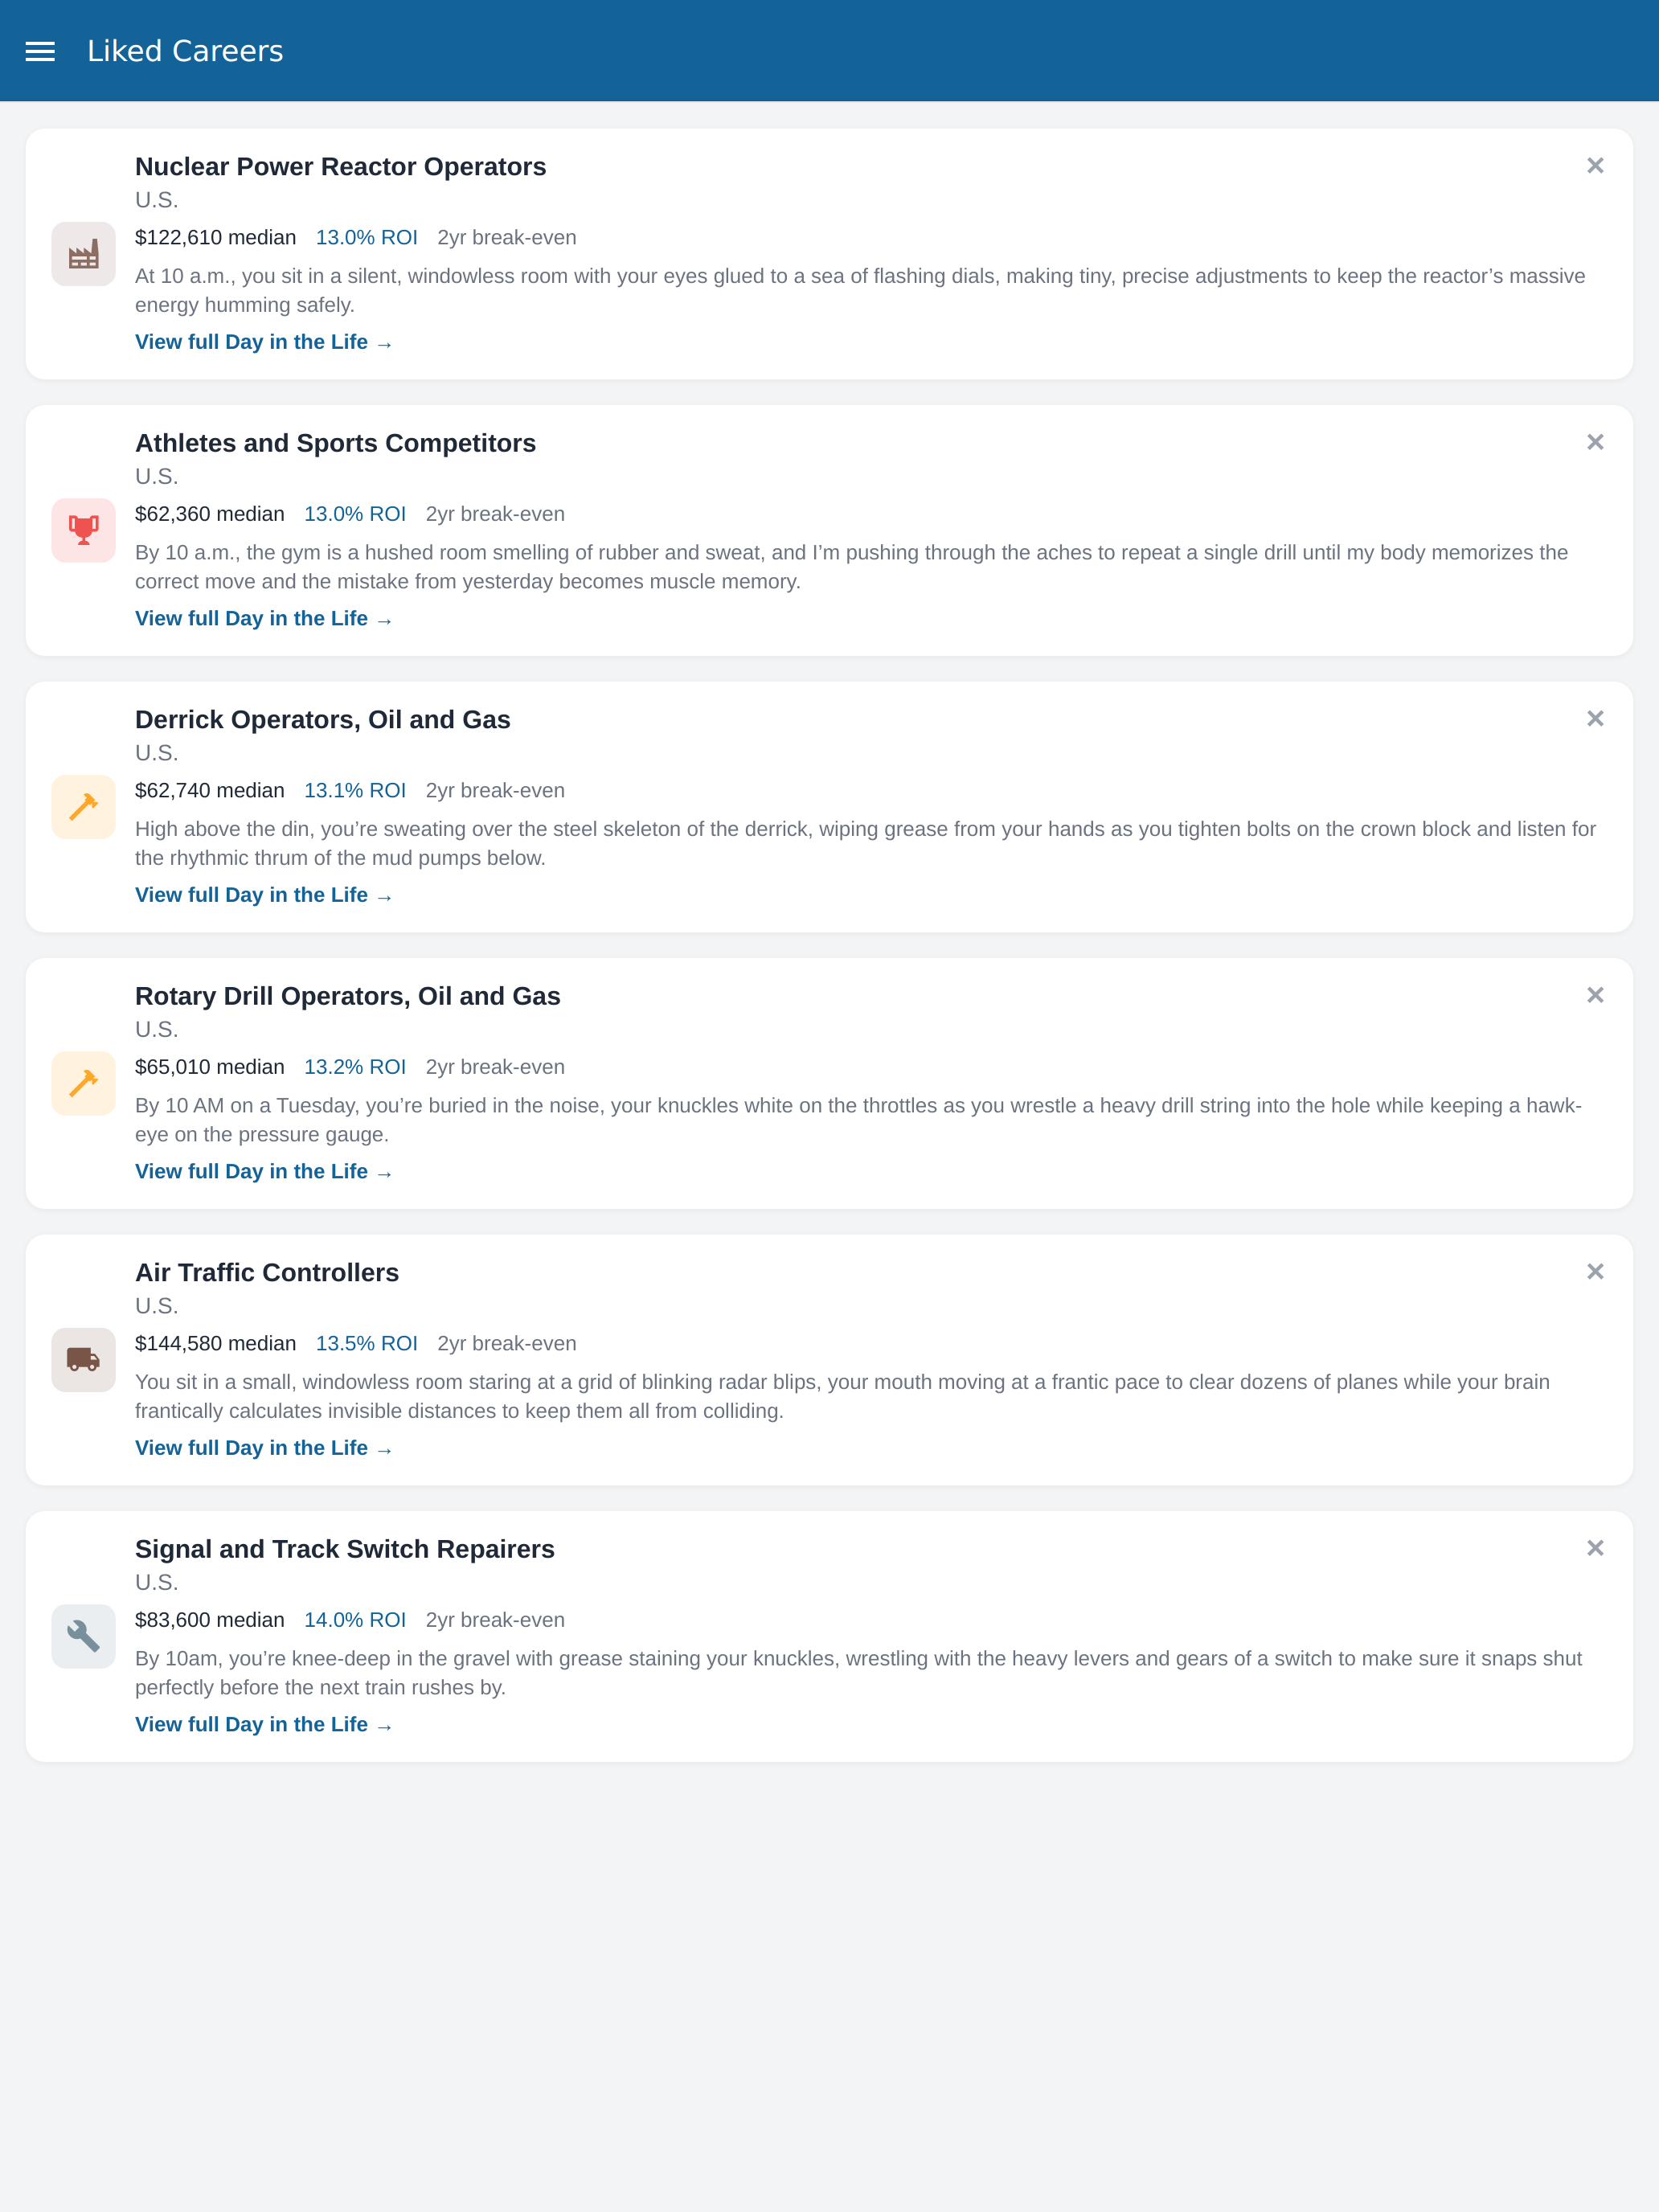The image size is (1659, 2212).
Task: Remove Nuclear Power Reactor Operators from liked careers
Action: [x=1595, y=165]
